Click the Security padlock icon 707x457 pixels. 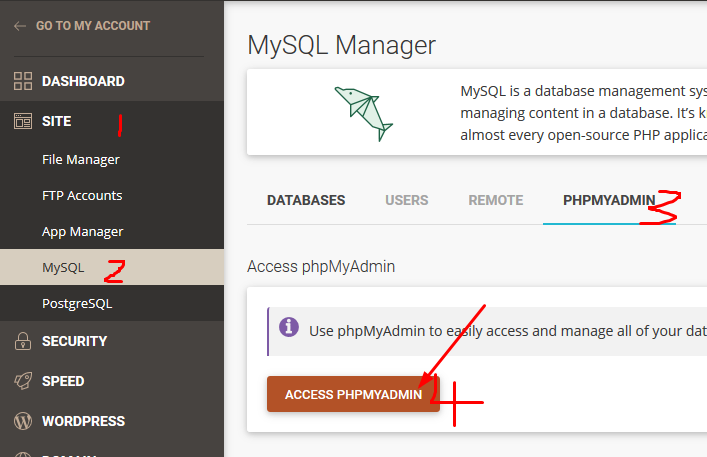tap(22, 341)
